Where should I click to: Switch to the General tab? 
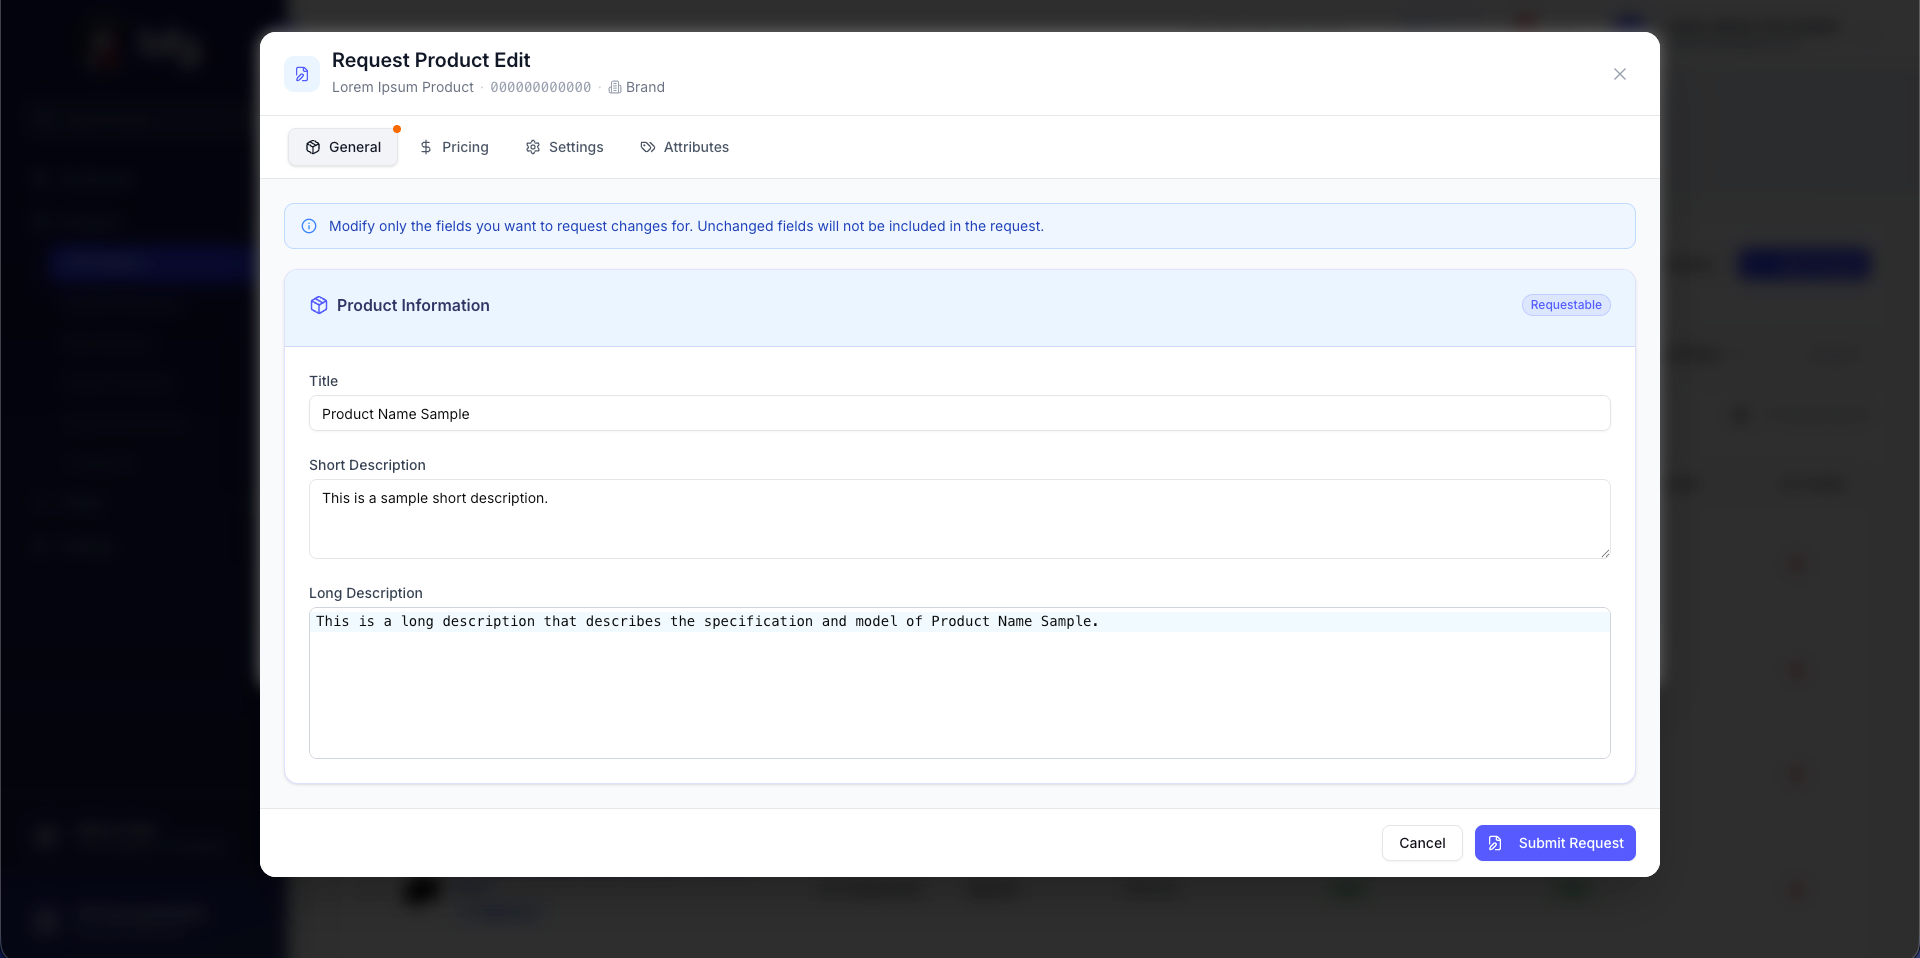(x=343, y=147)
